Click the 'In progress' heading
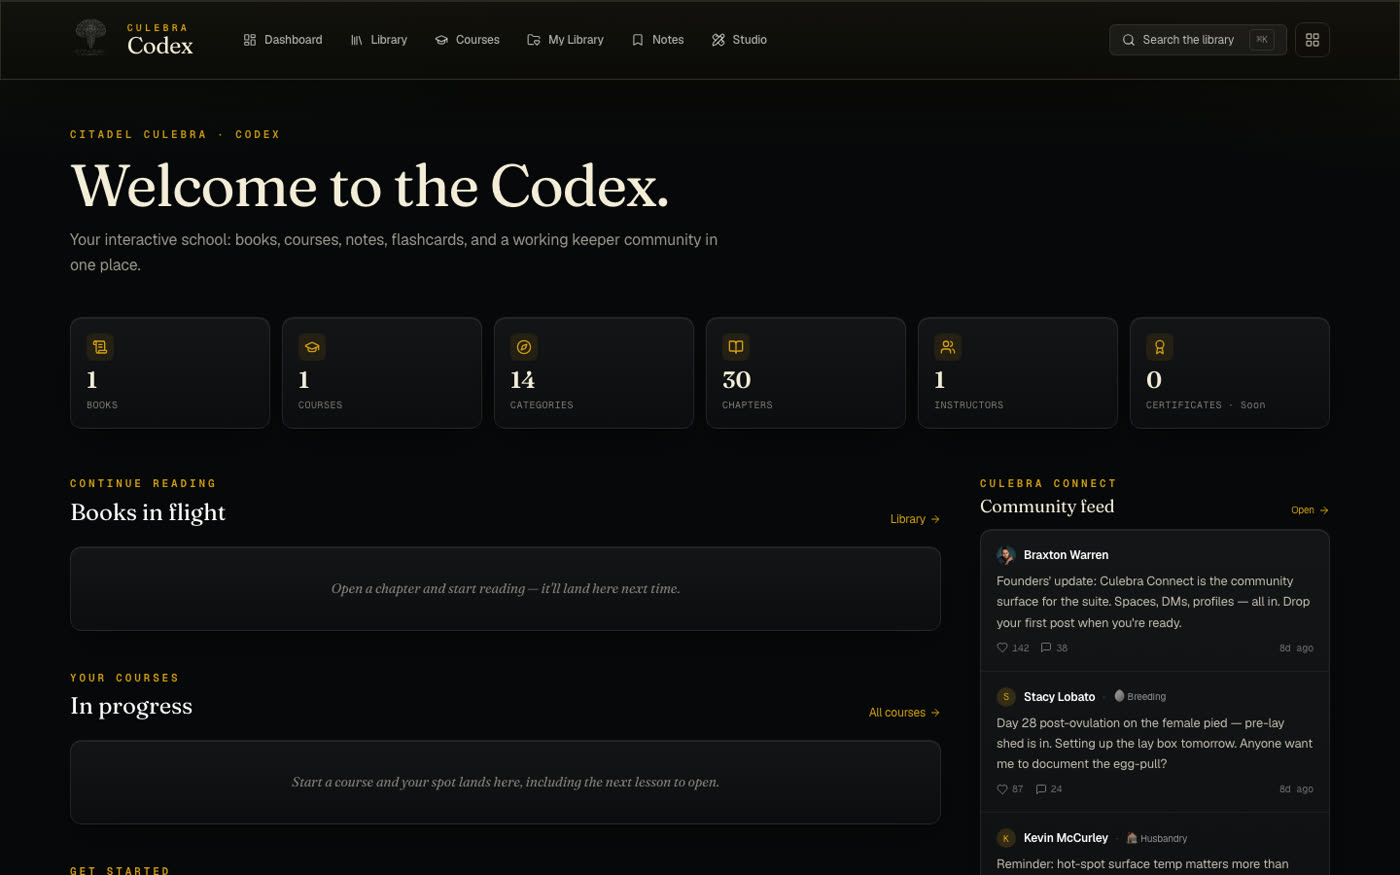 [131, 706]
